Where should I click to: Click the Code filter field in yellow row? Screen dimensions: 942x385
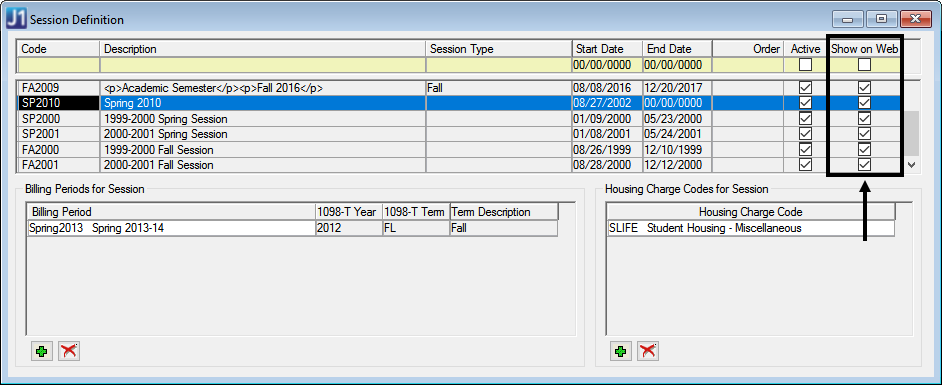(x=59, y=65)
